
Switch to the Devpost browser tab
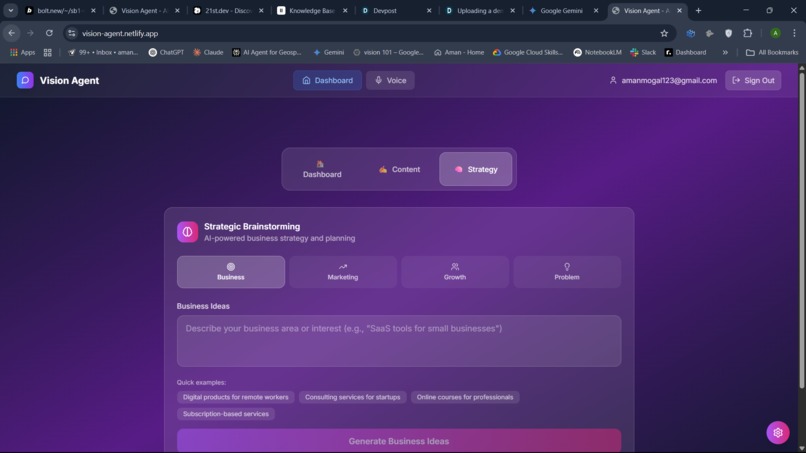(396, 10)
